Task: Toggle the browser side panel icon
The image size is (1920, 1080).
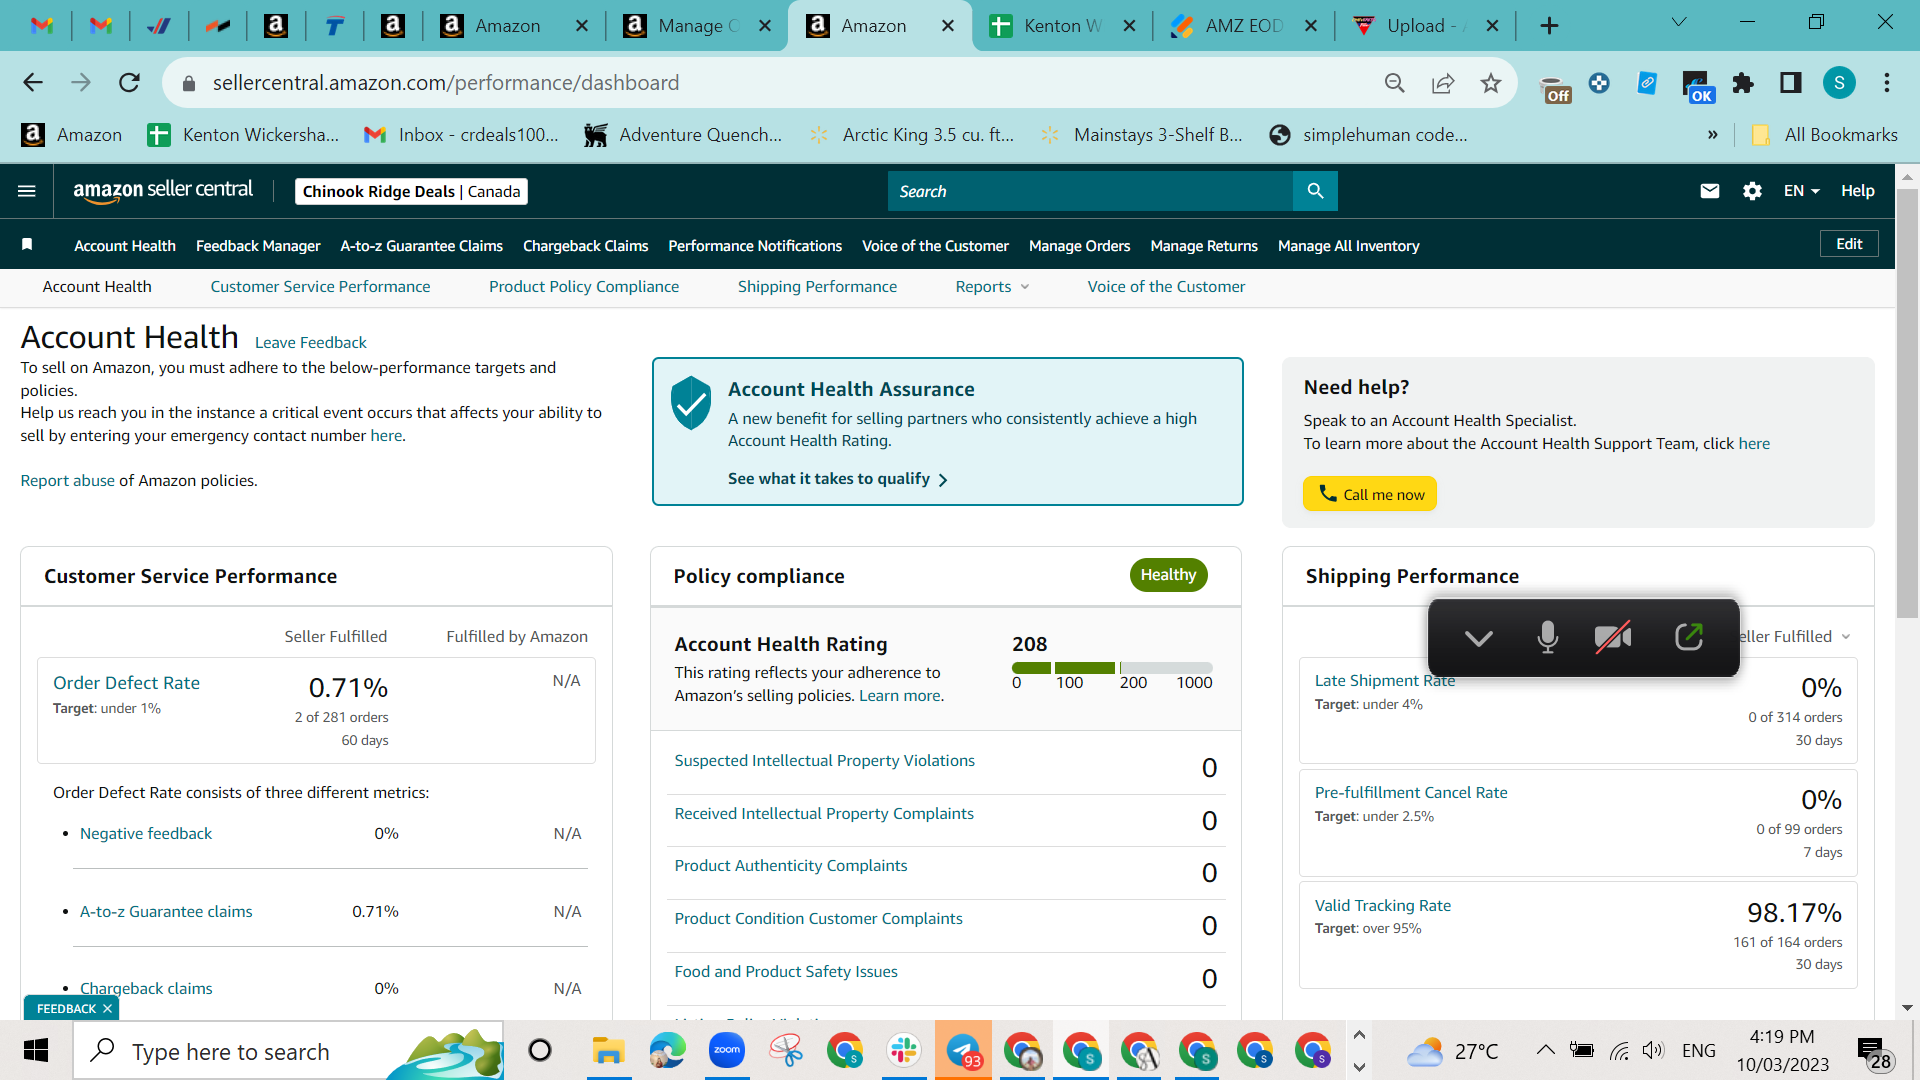Action: pyautogui.click(x=1791, y=83)
